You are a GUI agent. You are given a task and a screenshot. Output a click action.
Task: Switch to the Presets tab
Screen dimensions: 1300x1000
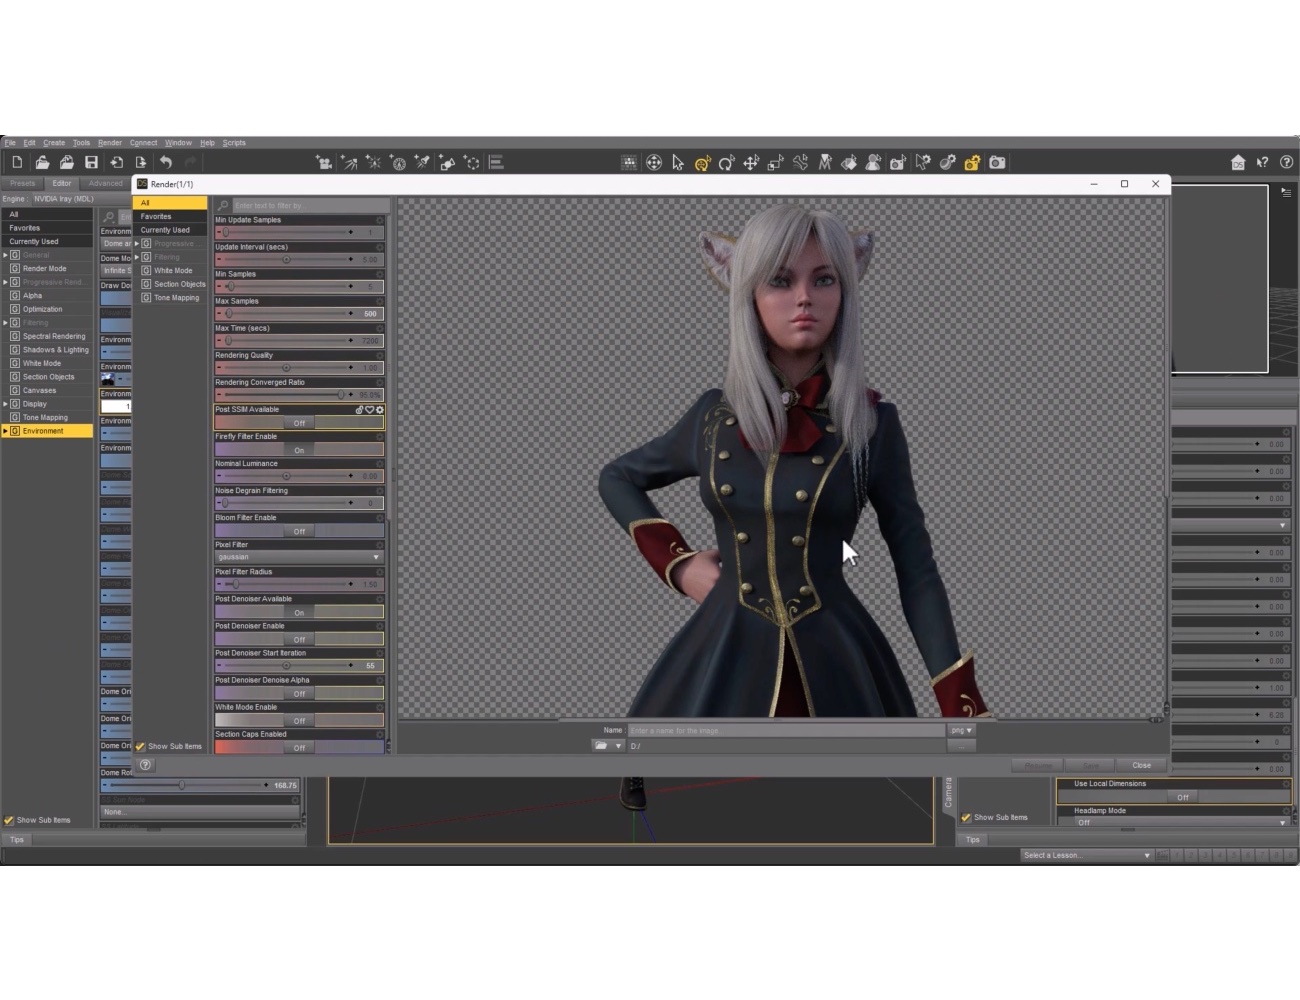pyautogui.click(x=22, y=183)
